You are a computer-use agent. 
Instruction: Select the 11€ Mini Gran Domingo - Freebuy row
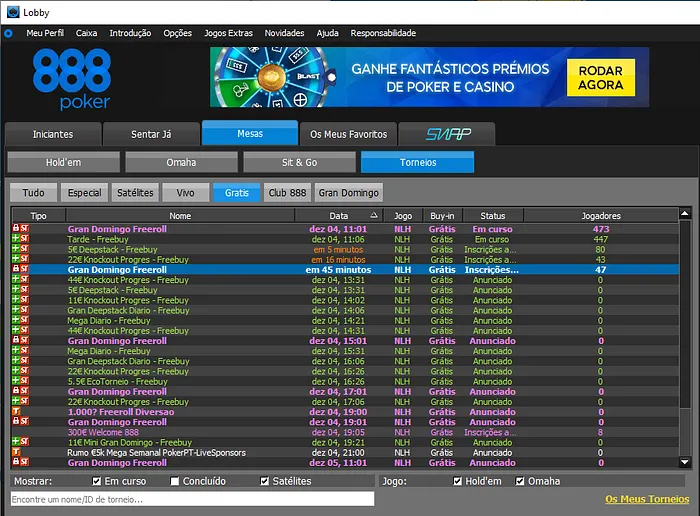click(345, 442)
